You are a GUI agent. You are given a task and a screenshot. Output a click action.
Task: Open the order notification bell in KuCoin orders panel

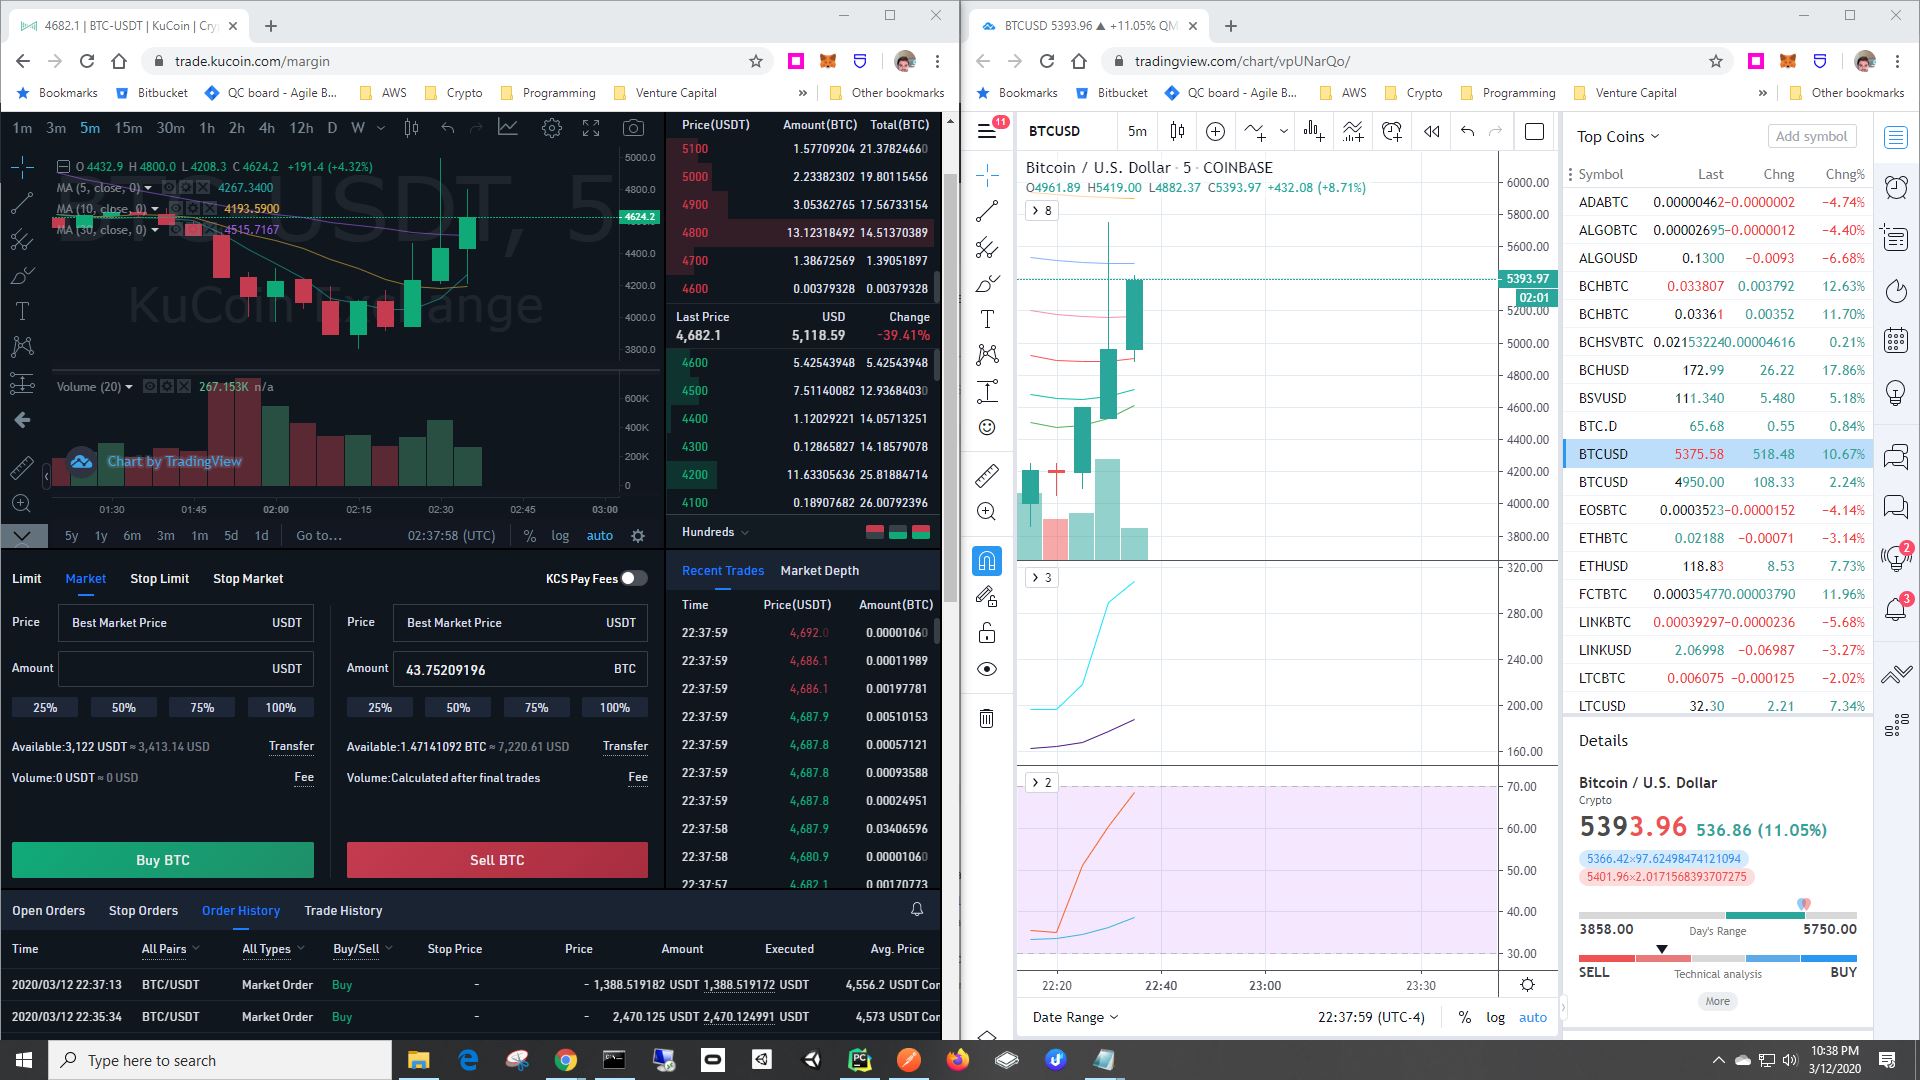(x=917, y=909)
